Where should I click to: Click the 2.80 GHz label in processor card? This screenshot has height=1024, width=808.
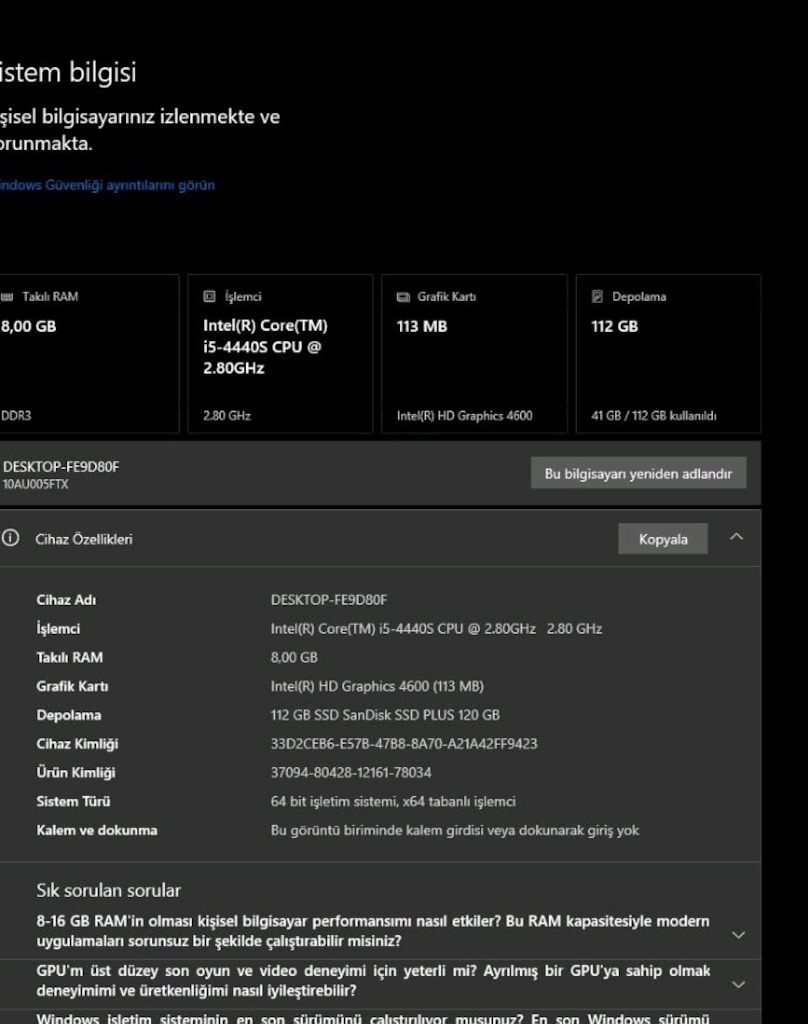click(227, 415)
